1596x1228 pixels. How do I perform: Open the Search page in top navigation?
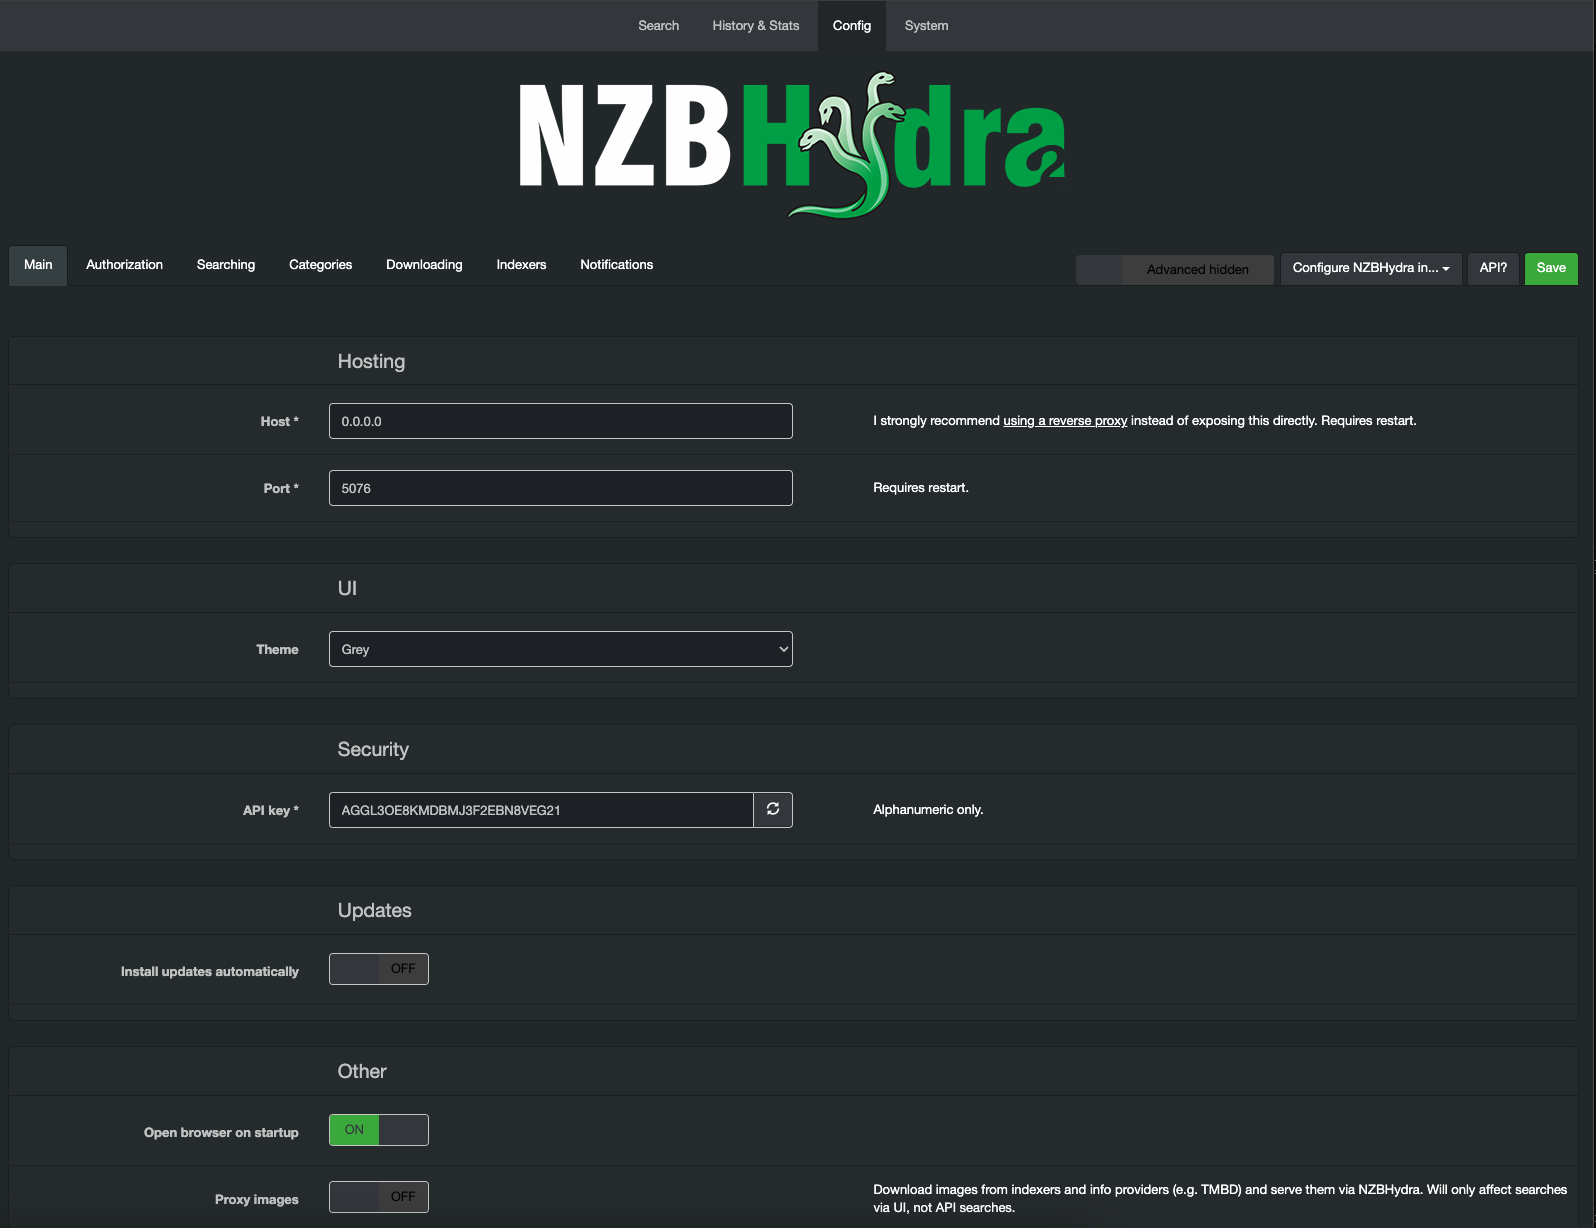(x=658, y=26)
